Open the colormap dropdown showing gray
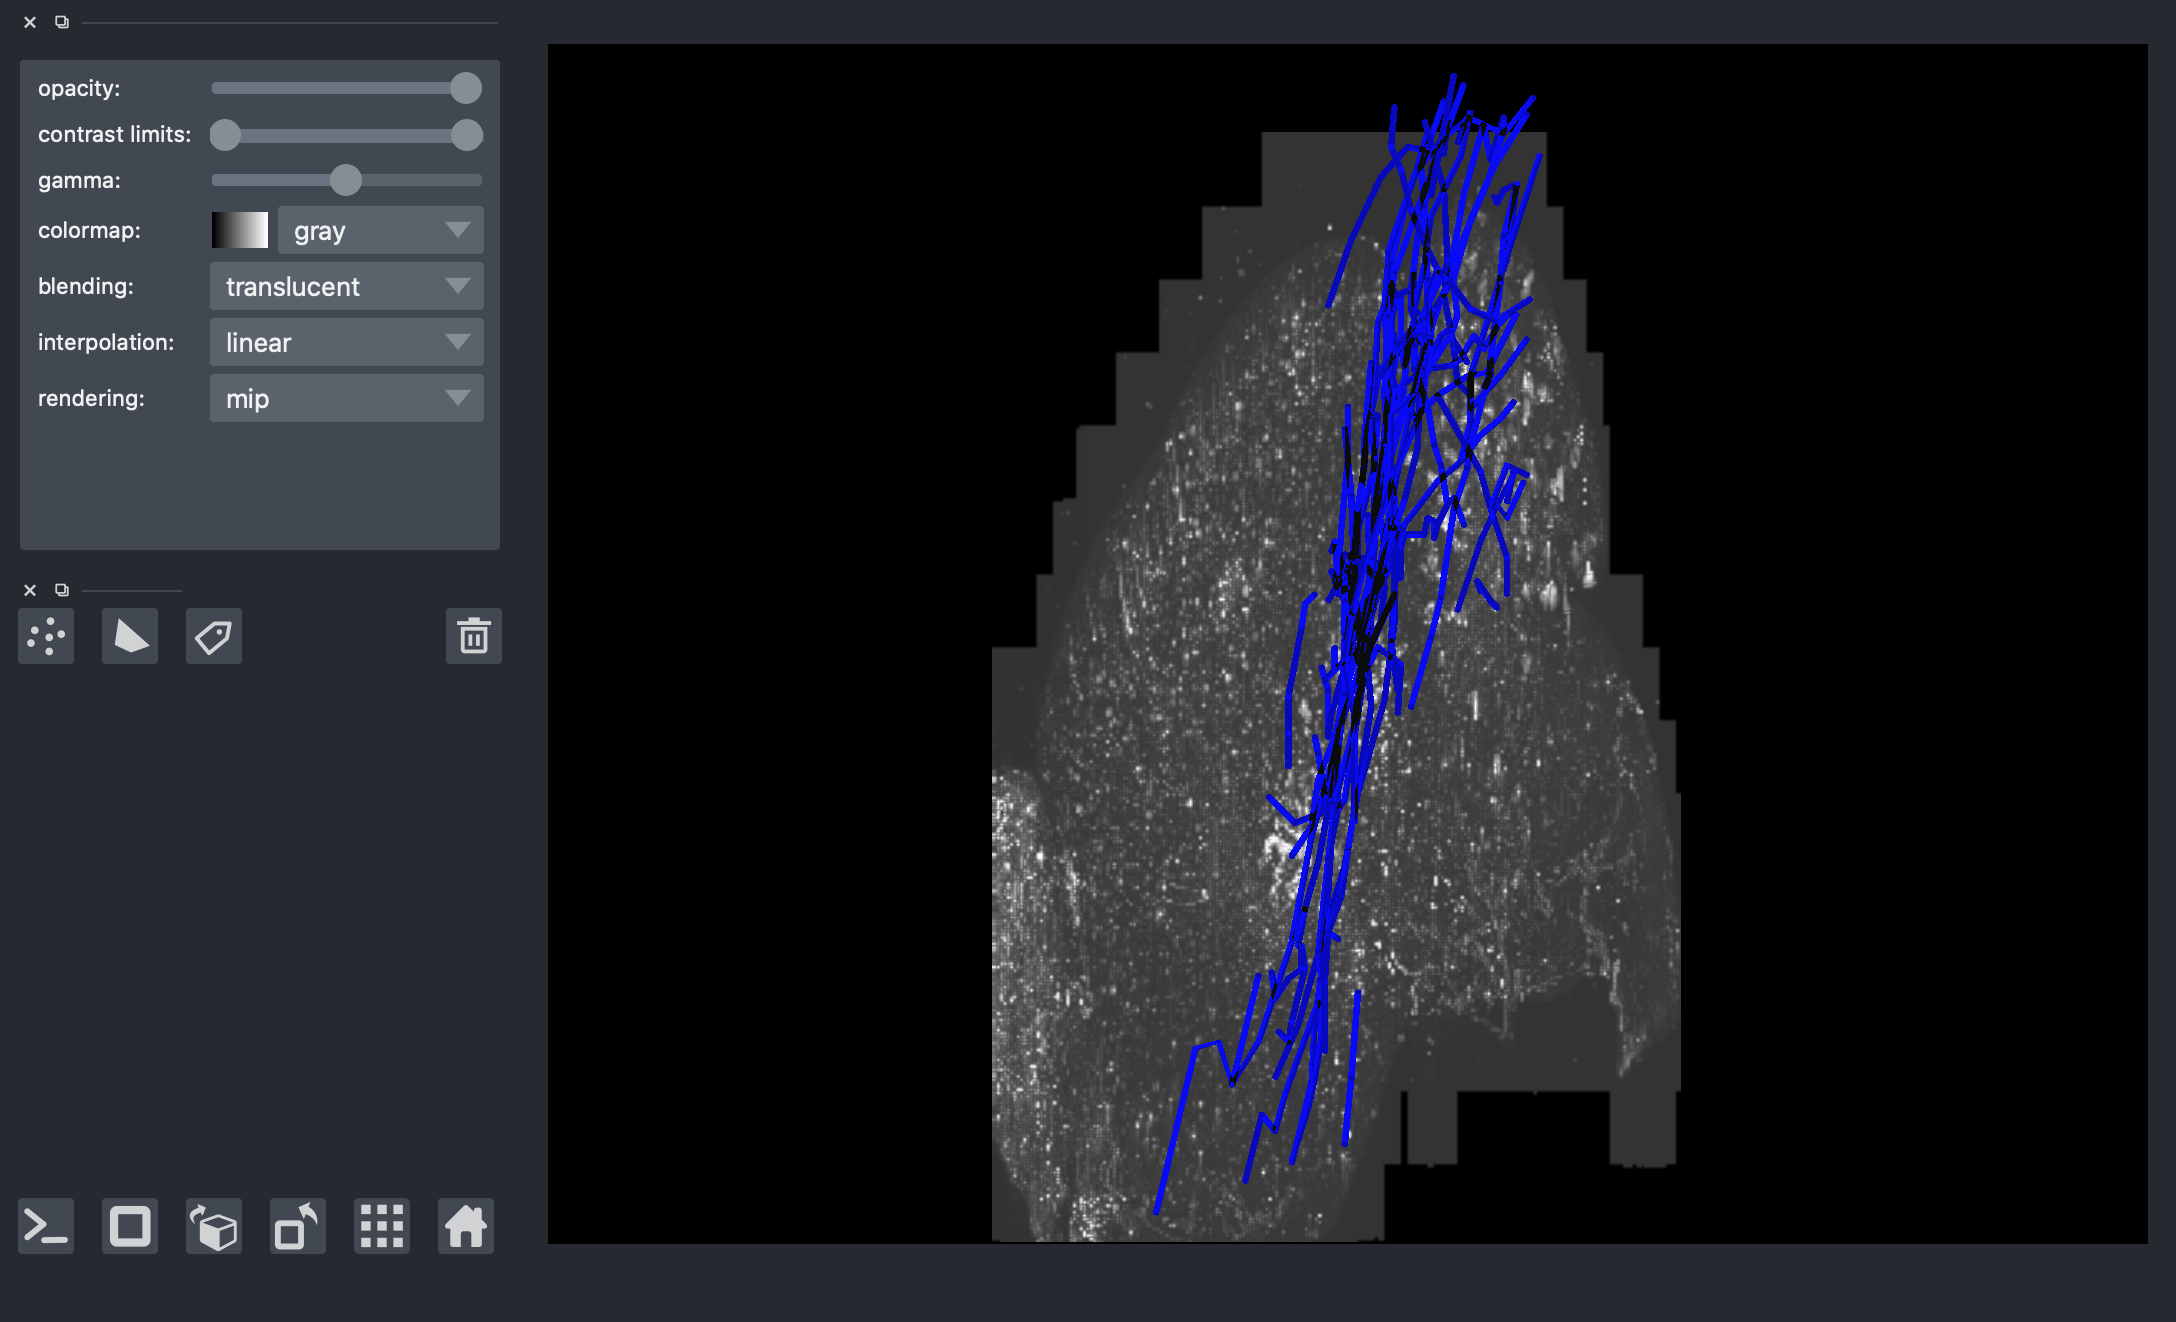This screenshot has width=2176, height=1322. [381, 230]
